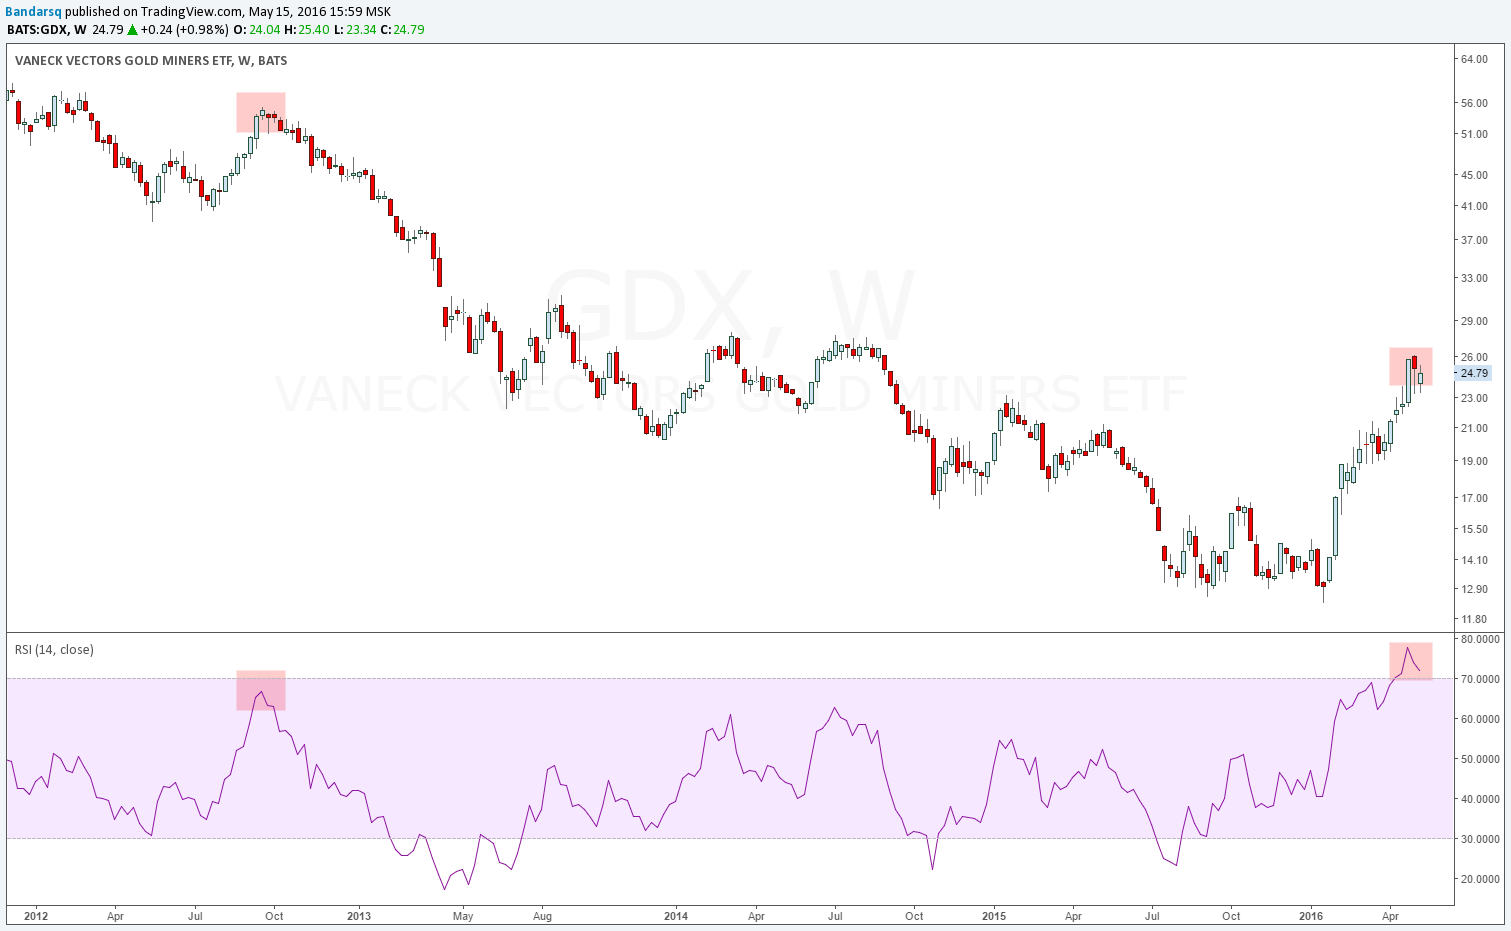Click the 29.00 price axis label
1511x931 pixels.
click(1474, 321)
